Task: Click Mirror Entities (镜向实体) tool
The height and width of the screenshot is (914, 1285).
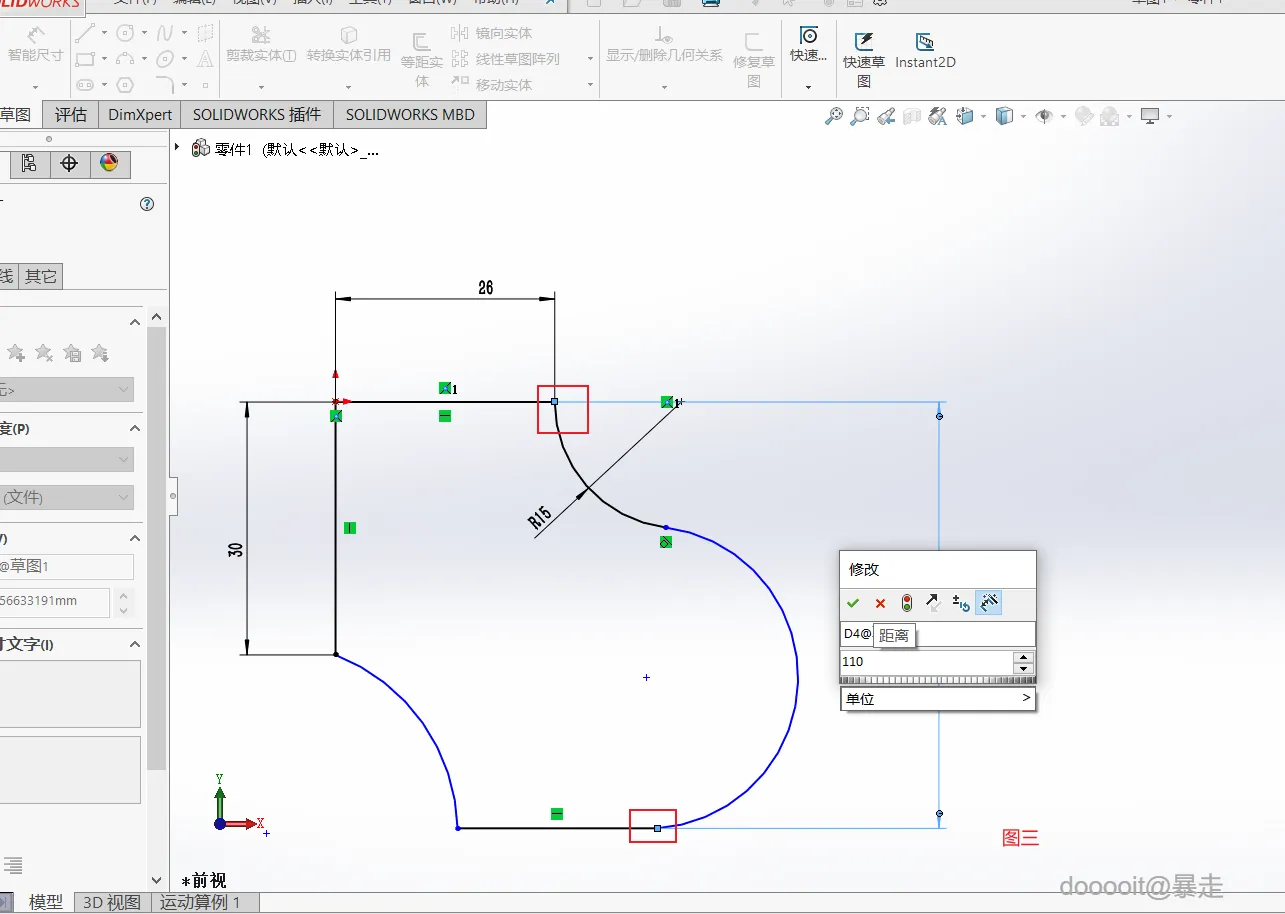Action: click(492, 33)
